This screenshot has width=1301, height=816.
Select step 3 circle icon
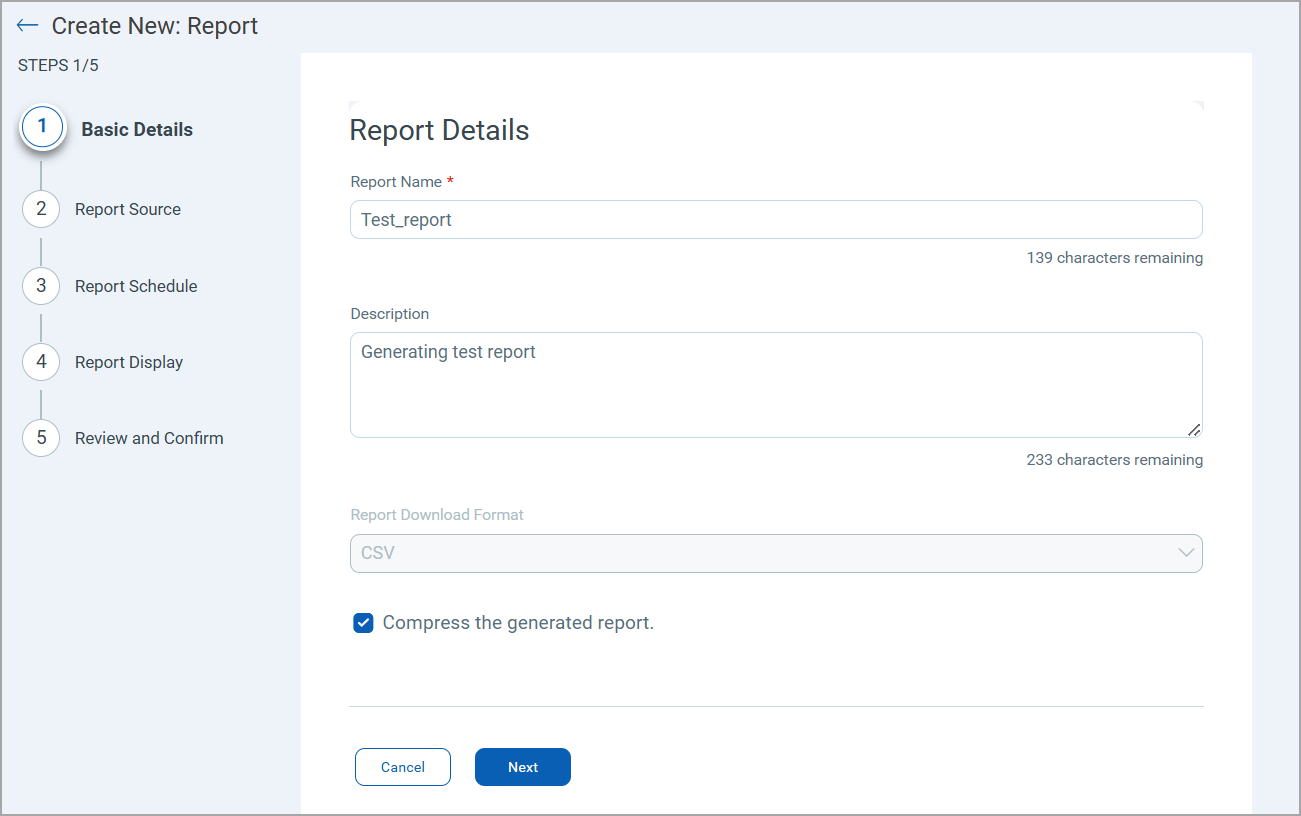(x=41, y=286)
